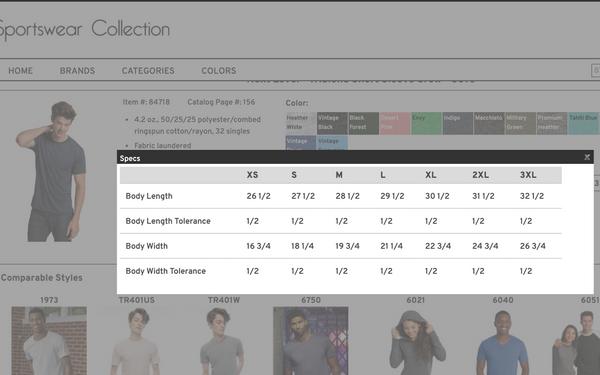This screenshot has width=600, height=375.
Task: Click the Body Length Tolerance row label
Action: coord(168,221)
